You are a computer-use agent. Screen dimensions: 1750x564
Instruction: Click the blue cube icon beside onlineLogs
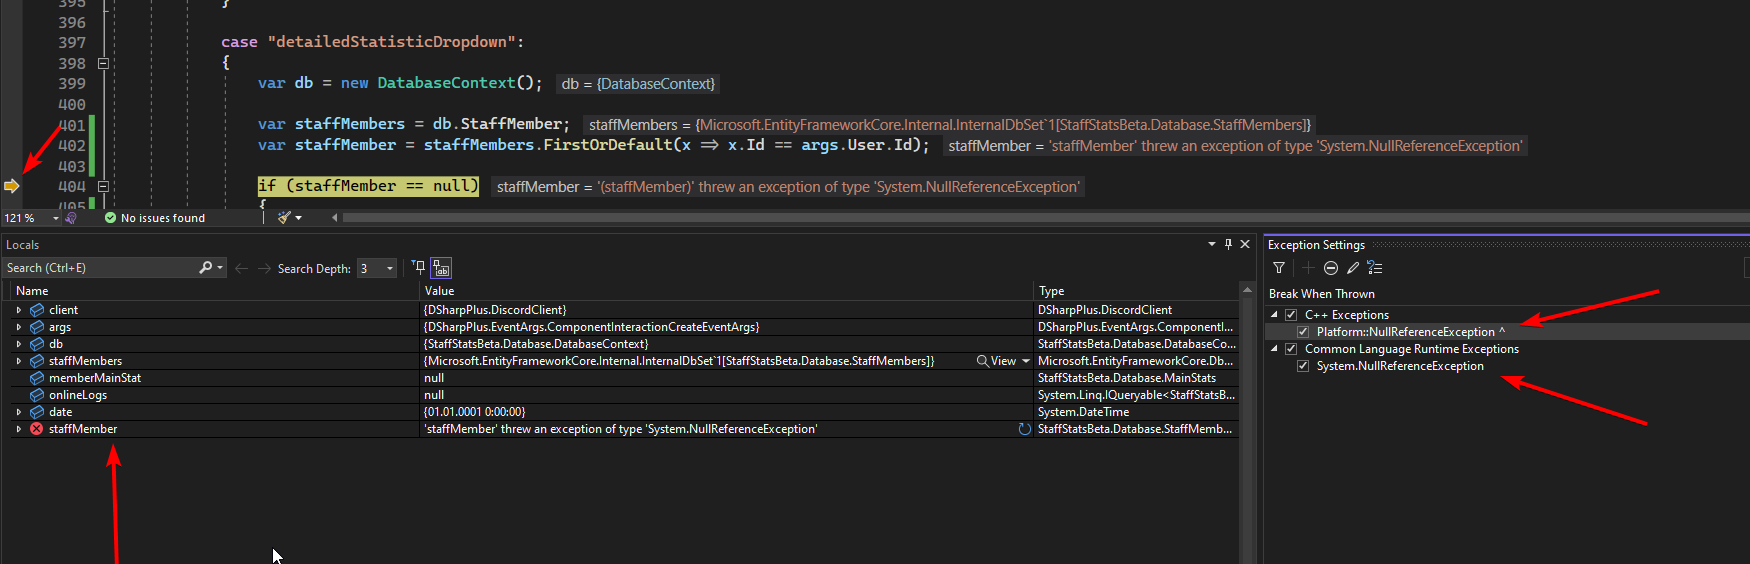[x=37, y=395]
